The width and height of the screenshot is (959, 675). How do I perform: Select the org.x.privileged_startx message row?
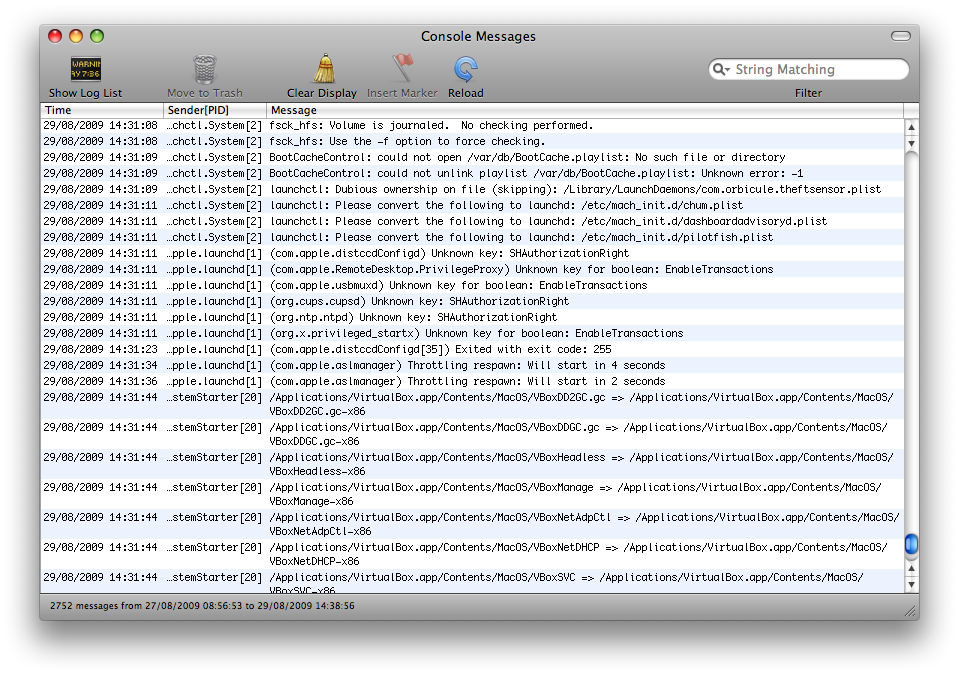(472, 333)
